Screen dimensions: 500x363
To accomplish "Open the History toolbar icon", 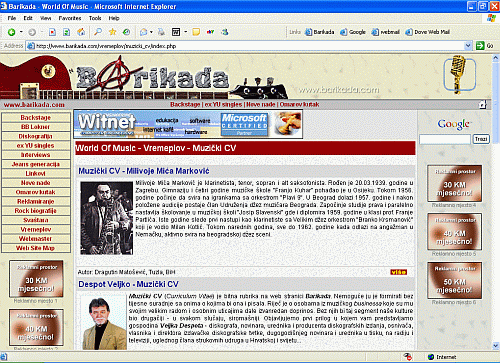I will point(126,32).
